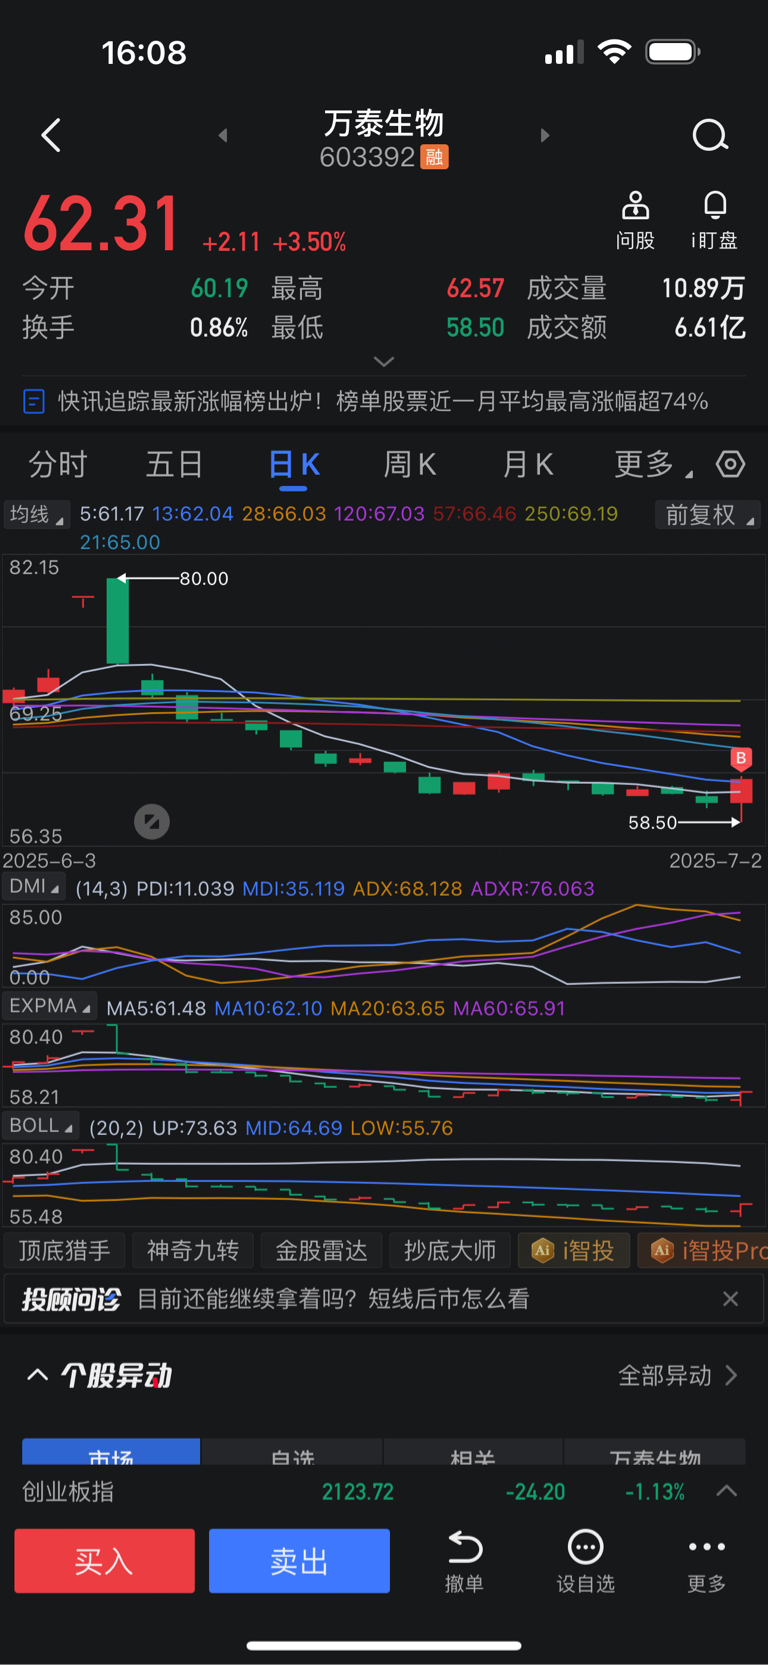Switch to 分时 chart tab

coord(58,464)
